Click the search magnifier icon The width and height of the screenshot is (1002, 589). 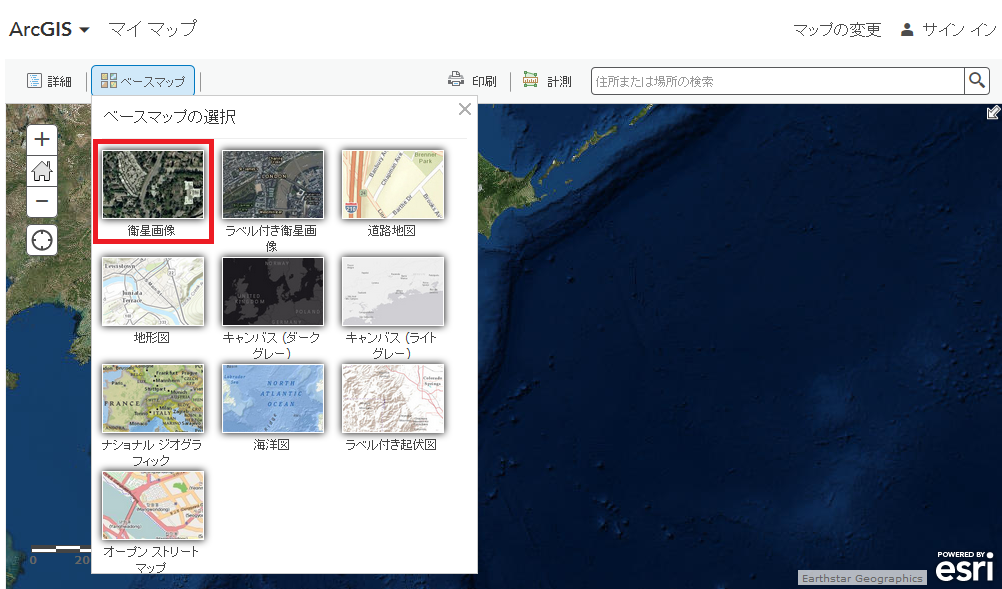[976, 81]
